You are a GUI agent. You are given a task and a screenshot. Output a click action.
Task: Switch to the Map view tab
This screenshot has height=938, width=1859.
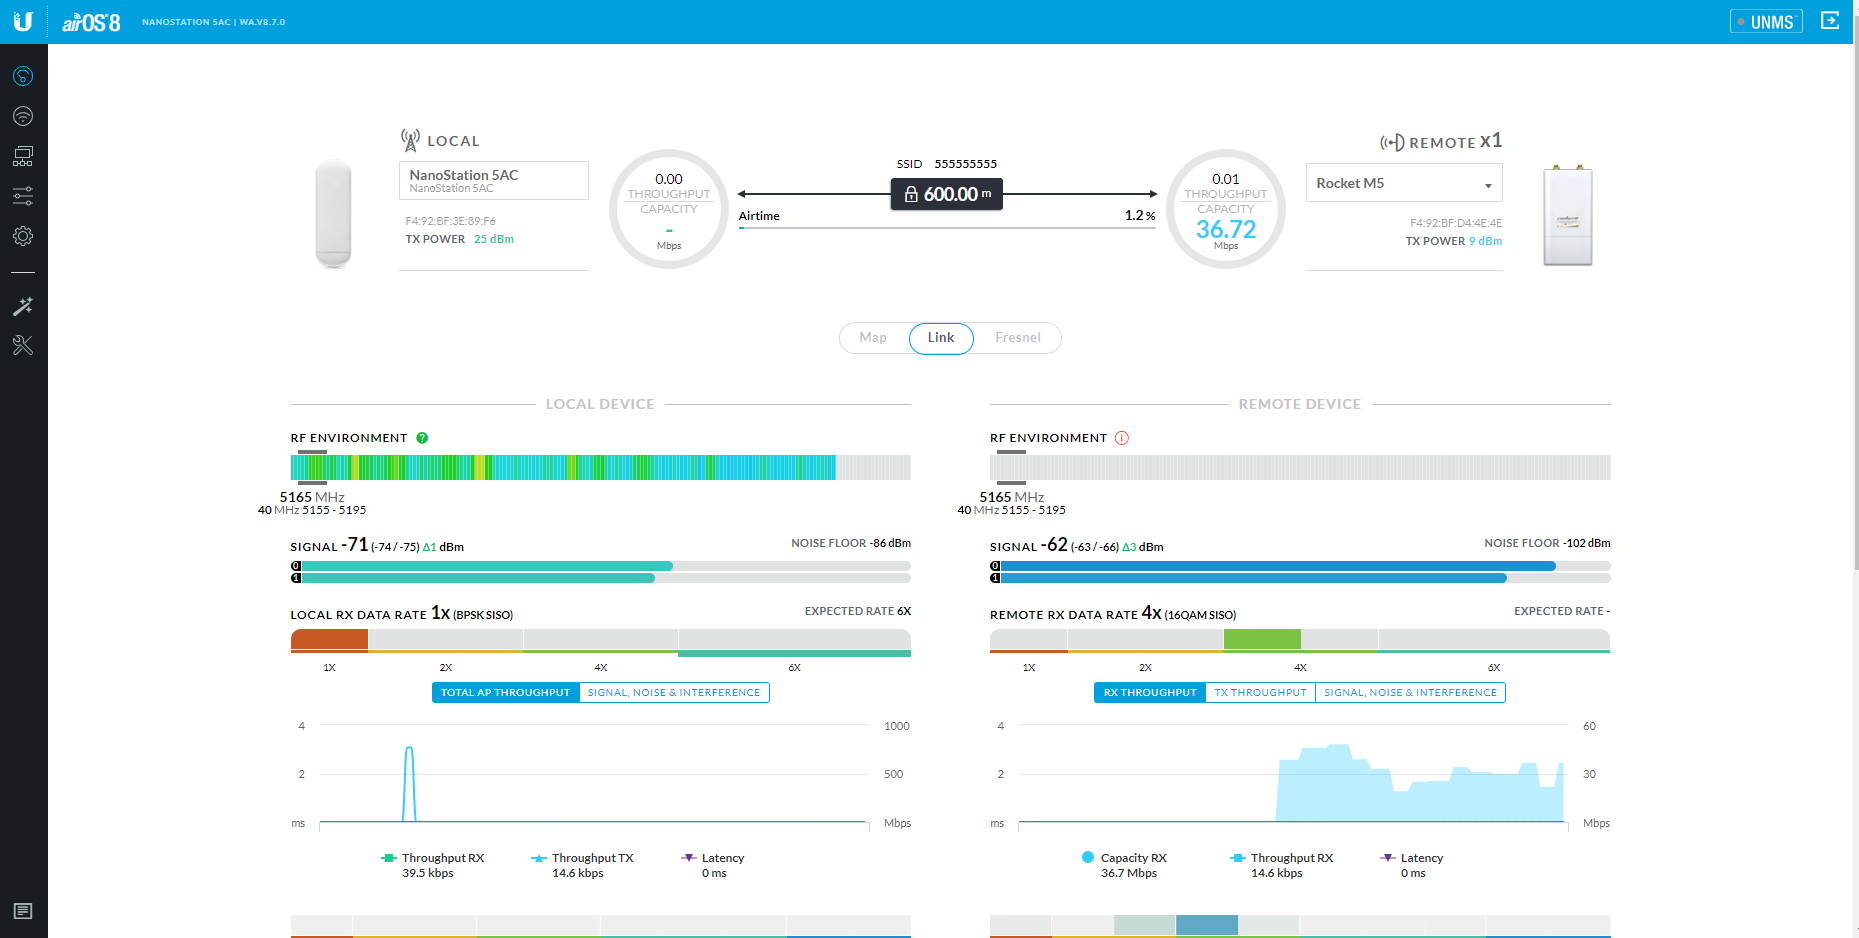873,338
